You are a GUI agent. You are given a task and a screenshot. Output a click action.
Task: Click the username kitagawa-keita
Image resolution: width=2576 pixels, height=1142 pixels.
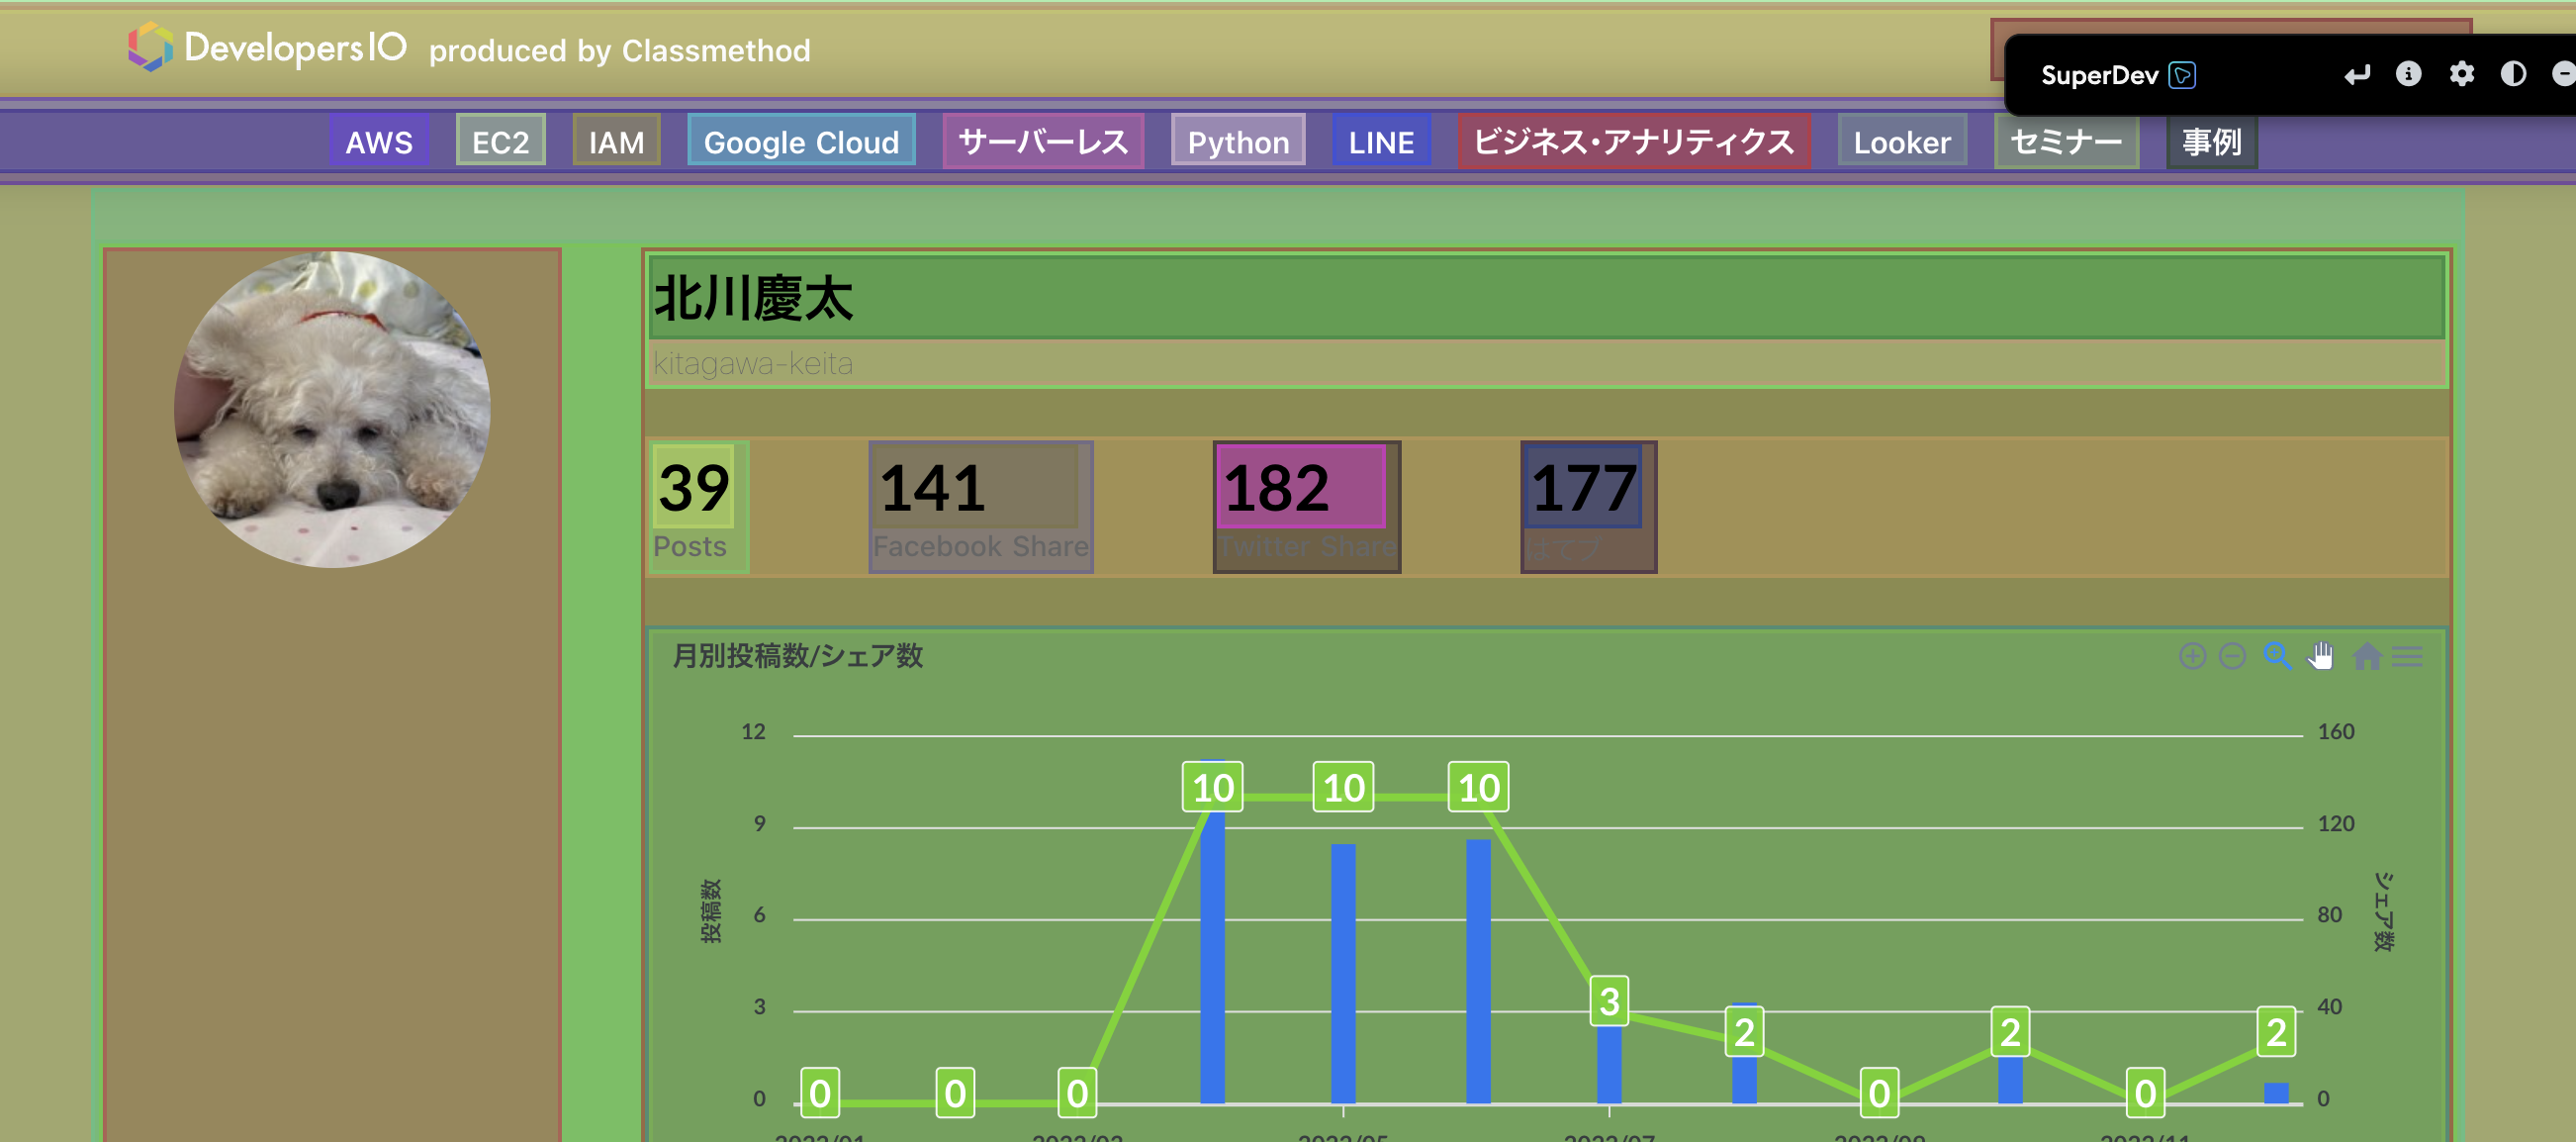(x=753, y=363)
